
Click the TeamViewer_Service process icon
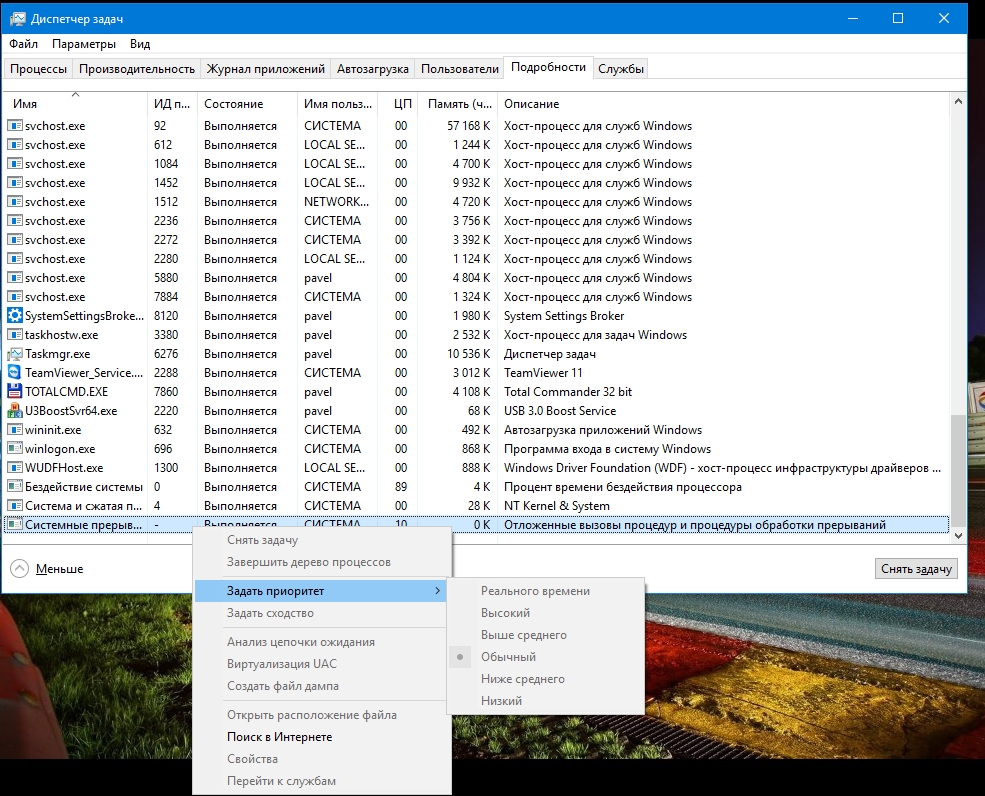14,373
